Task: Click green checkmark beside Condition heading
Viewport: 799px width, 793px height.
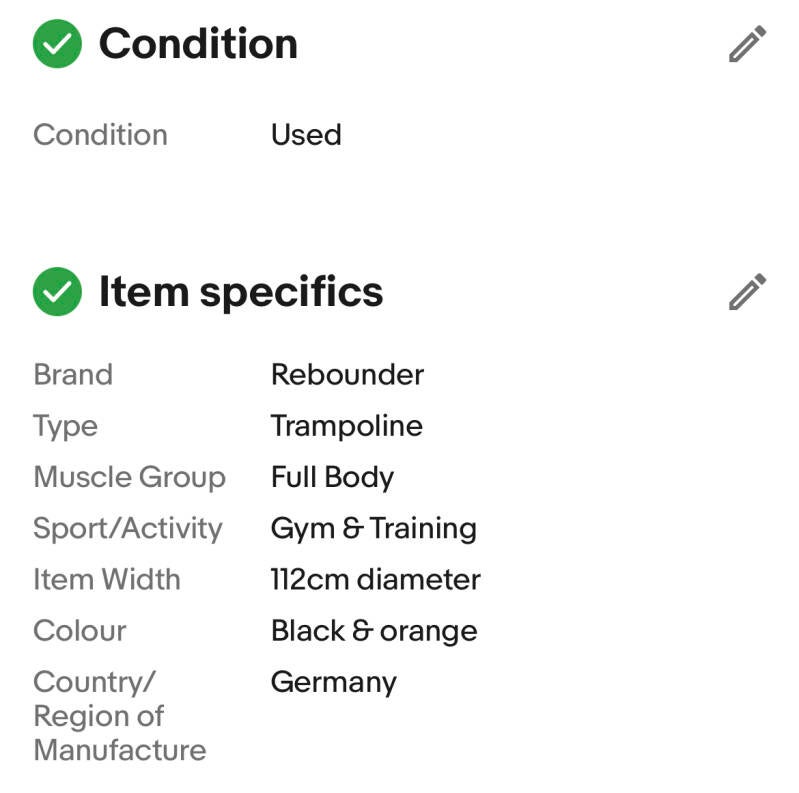Action: (58, 44)
